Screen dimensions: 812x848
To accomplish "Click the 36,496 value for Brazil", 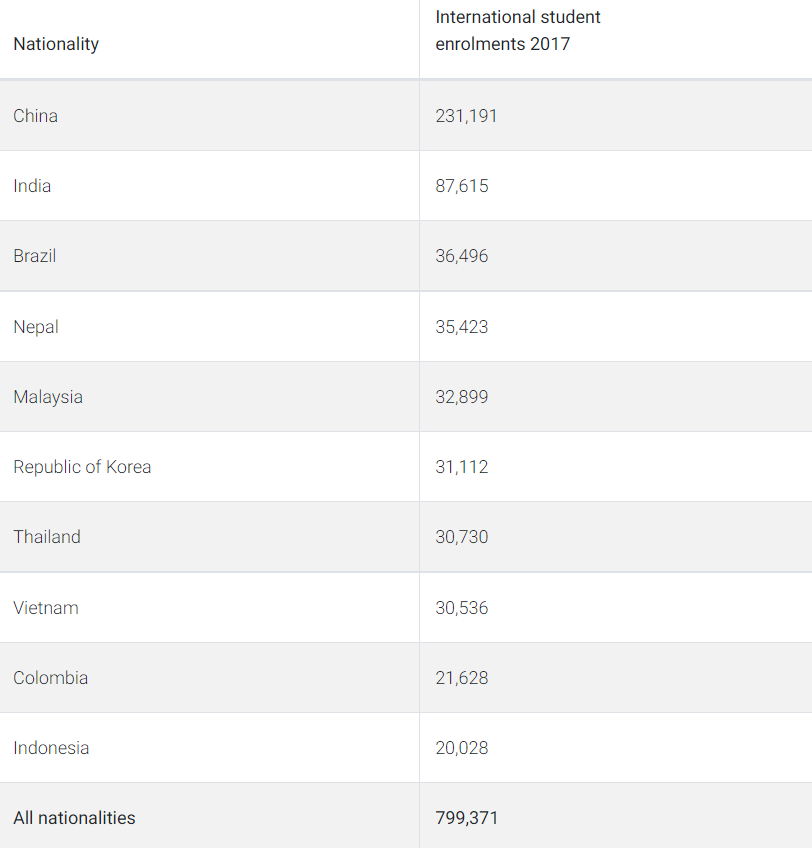I will point(462,256).
